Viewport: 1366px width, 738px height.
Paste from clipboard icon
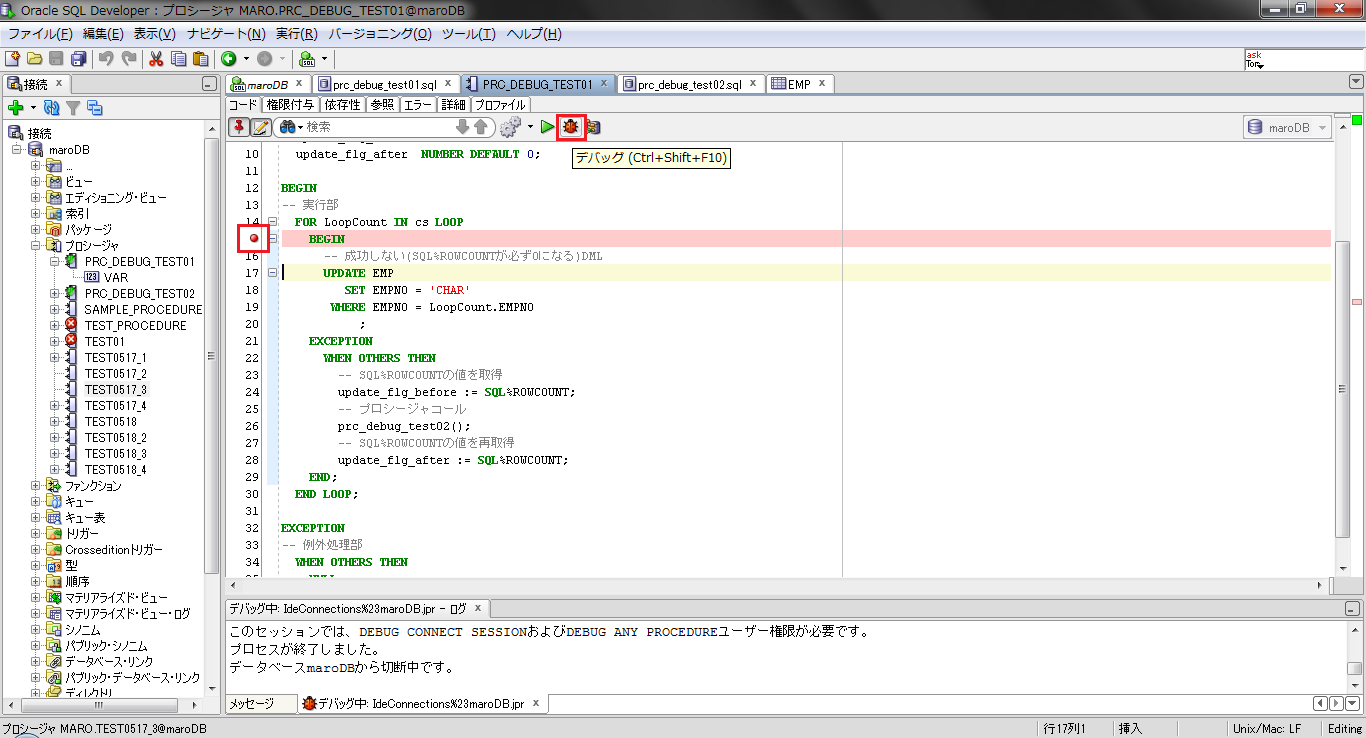point(200,59)
